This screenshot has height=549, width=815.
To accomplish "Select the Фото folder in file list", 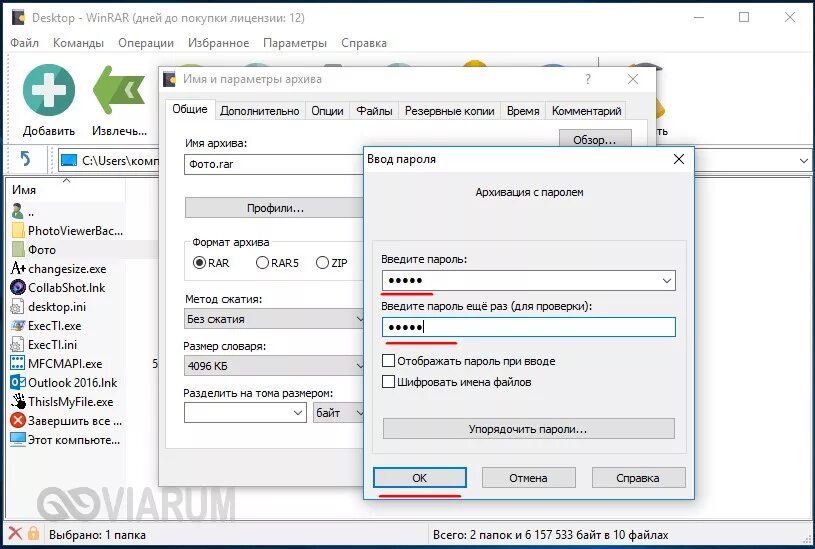I will tap(42, 250).
